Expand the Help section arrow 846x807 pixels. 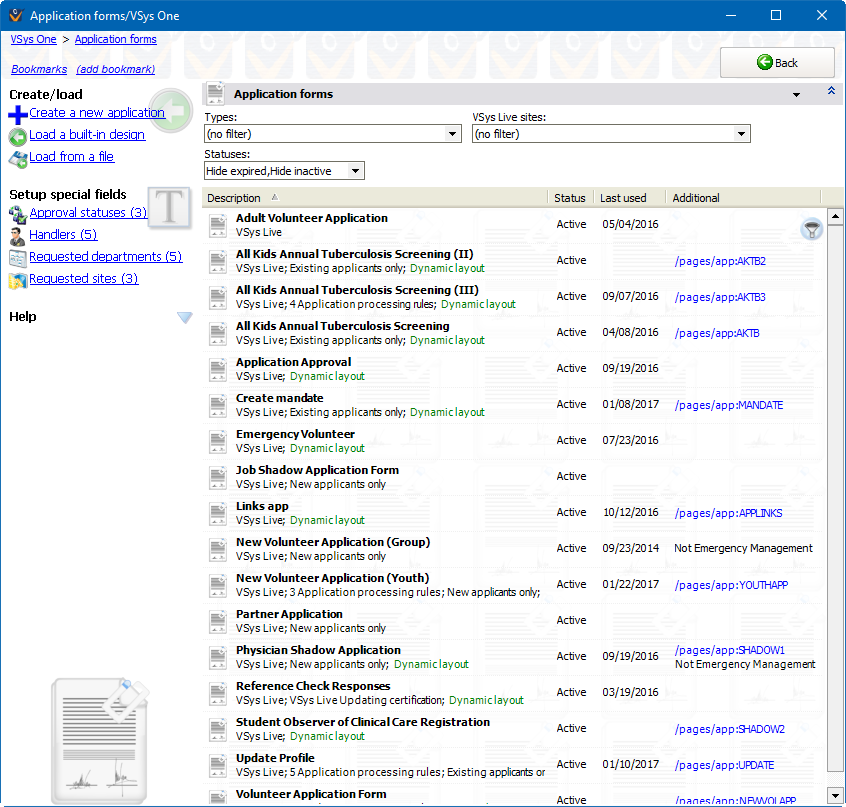(x=184, y=317)
